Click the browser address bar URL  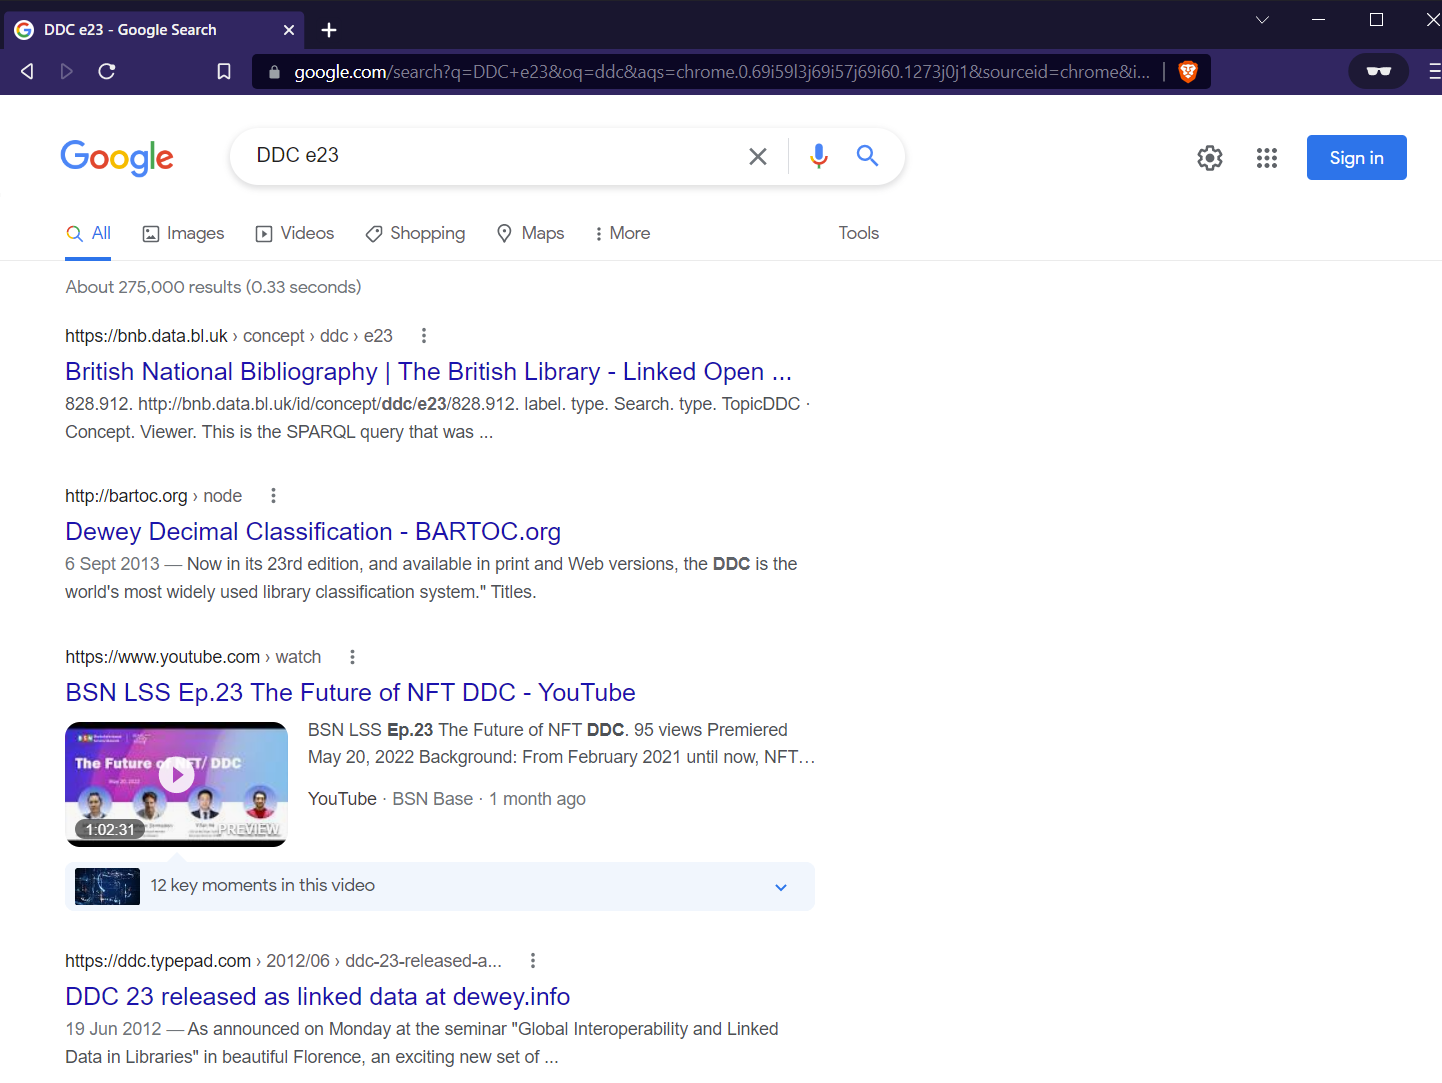pos(722,72)
